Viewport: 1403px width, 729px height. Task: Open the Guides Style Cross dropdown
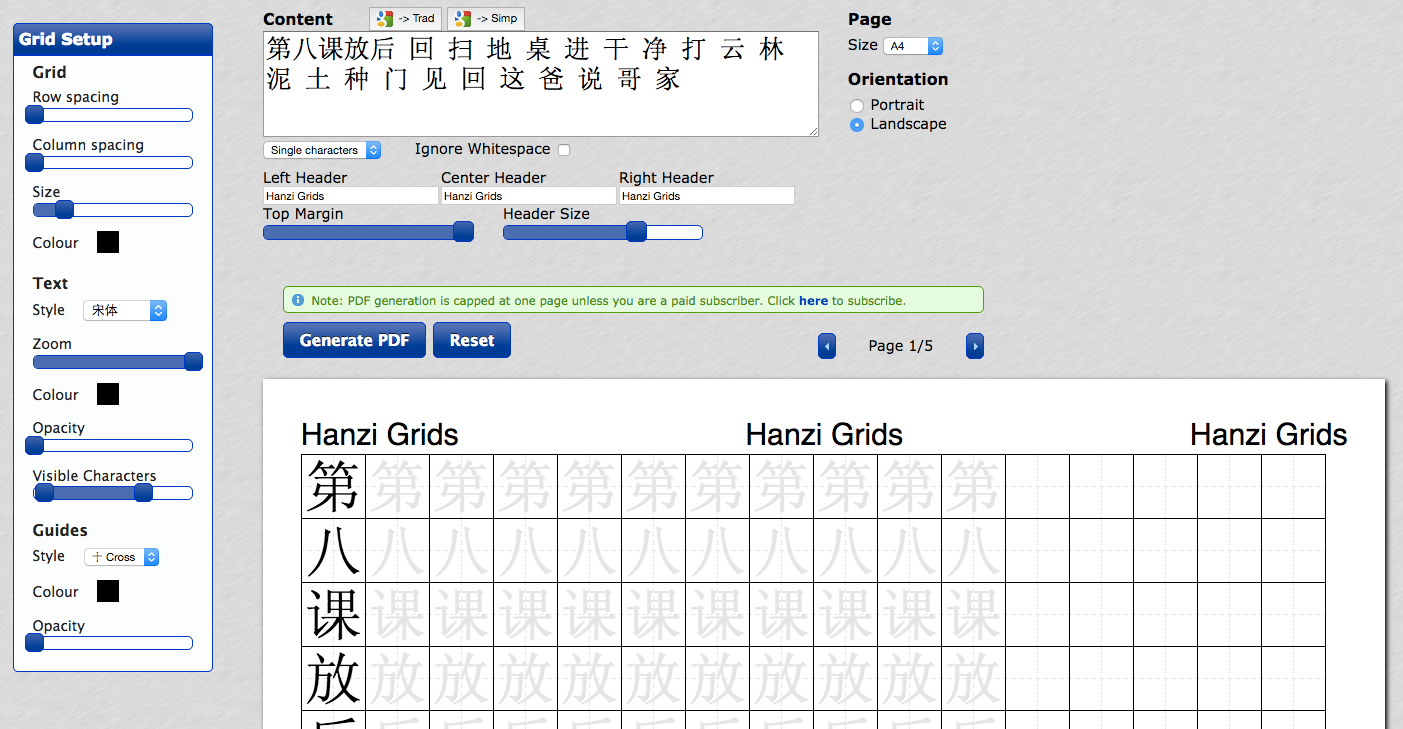[x=121, y=557]
